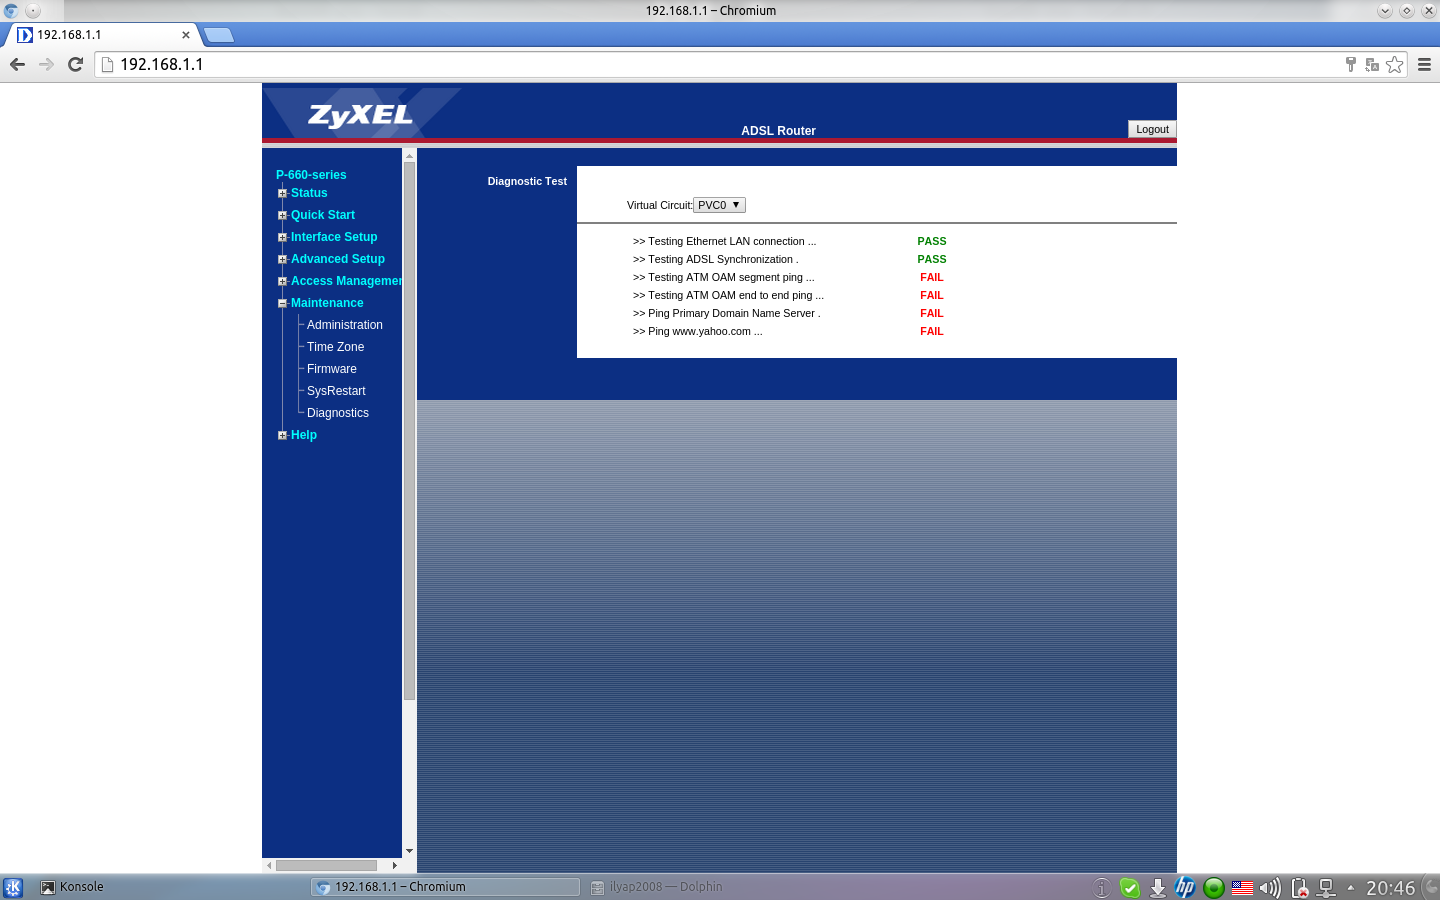Click the volume speaker tray icon
The width and height of the screenshot is (1440, 900).
point(1270,887)
